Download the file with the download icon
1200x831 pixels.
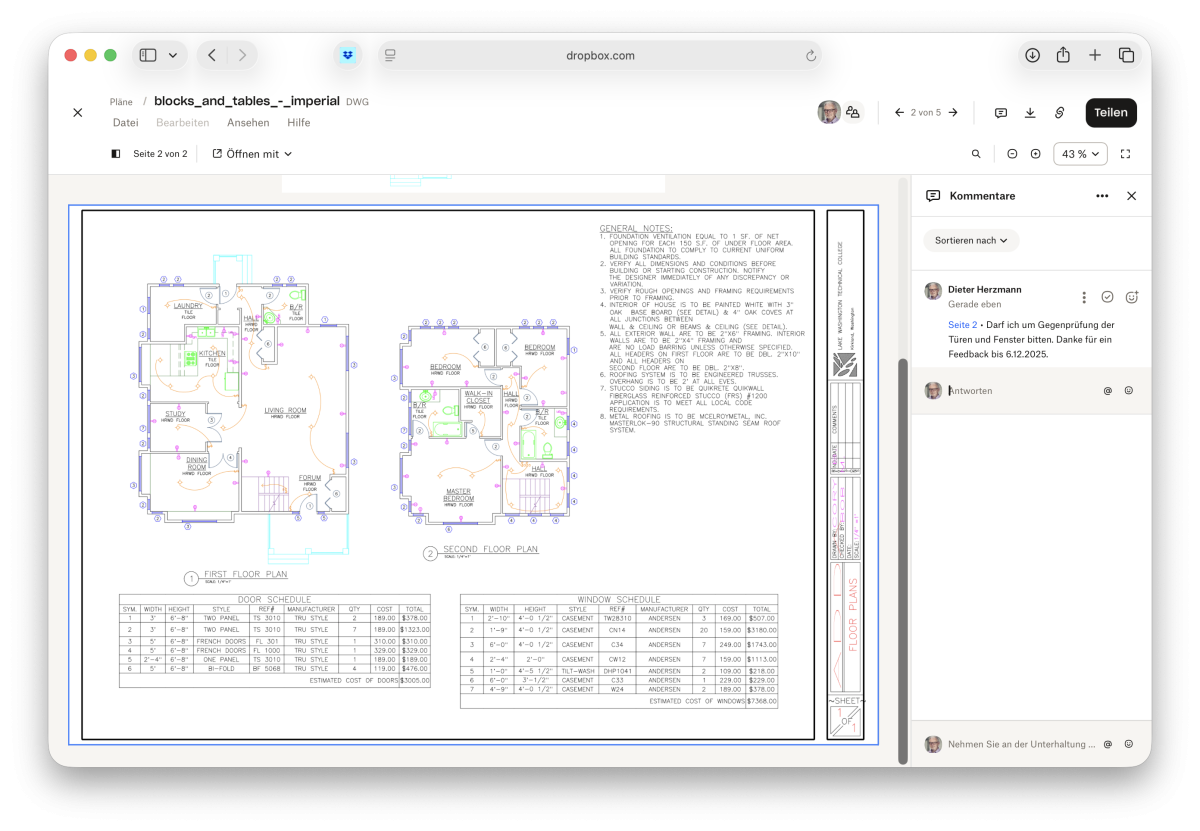1030,113
